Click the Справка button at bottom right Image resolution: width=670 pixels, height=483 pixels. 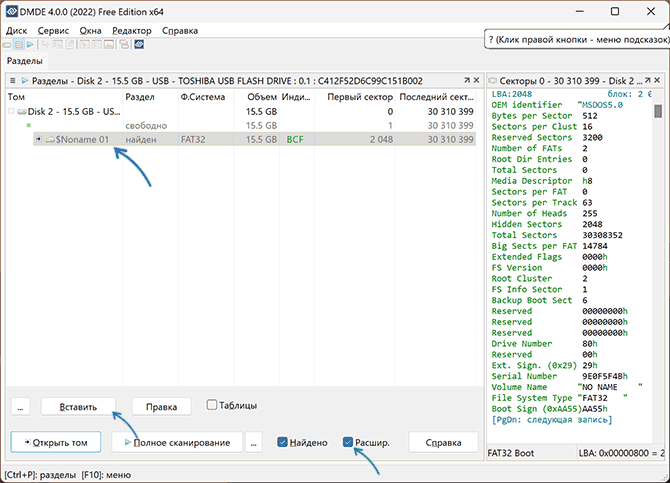[444, 442]
